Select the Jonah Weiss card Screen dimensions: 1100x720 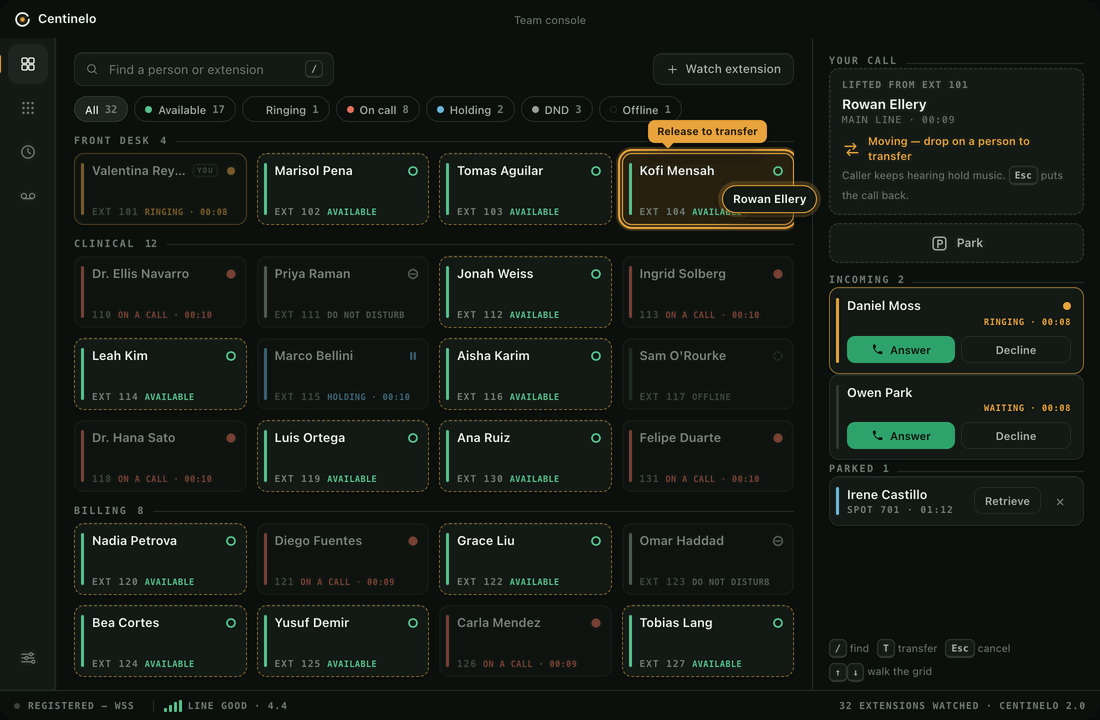[525, 292]
